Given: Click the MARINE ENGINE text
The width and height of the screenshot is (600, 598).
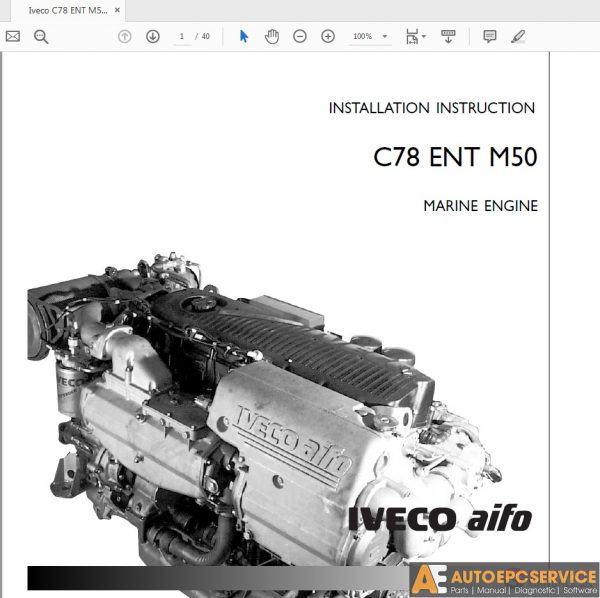Looking at the screenshot, I should [x=481, y=206].
